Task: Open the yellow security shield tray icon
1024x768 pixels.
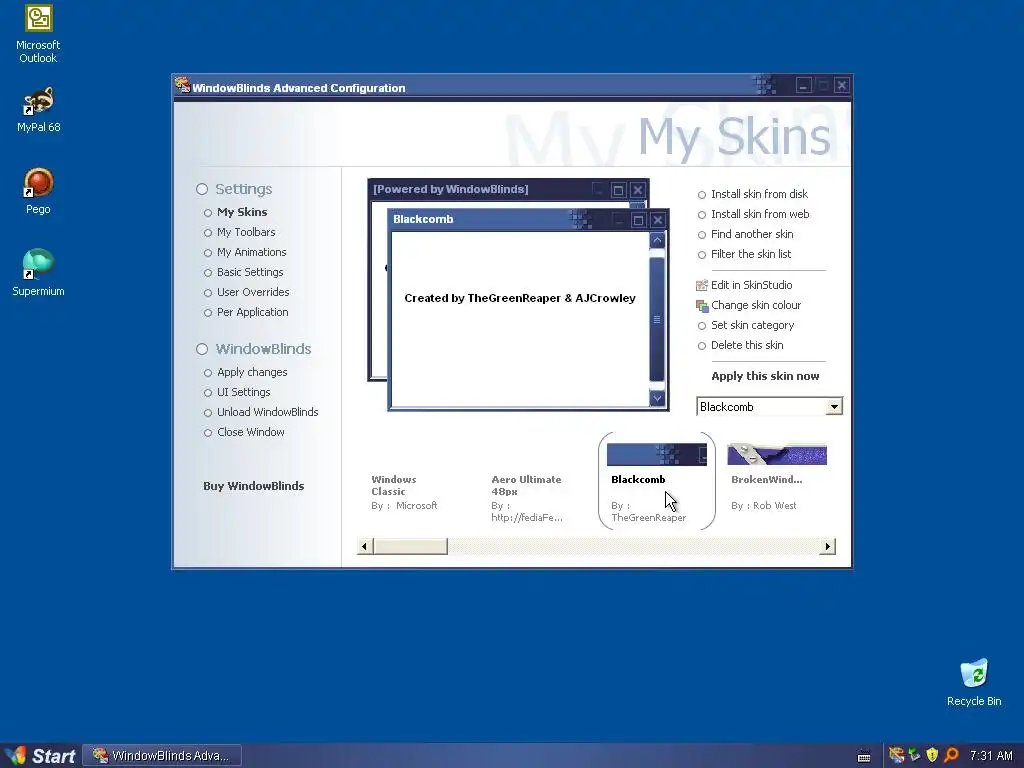Action: pos(932,755)
